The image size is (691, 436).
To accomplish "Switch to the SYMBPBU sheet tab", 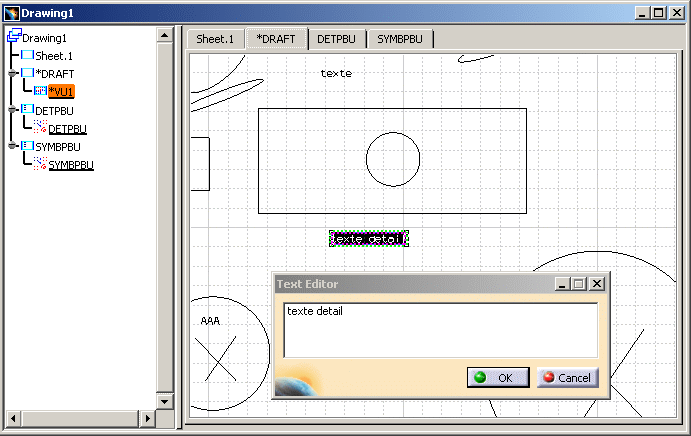I will [400, 39].
